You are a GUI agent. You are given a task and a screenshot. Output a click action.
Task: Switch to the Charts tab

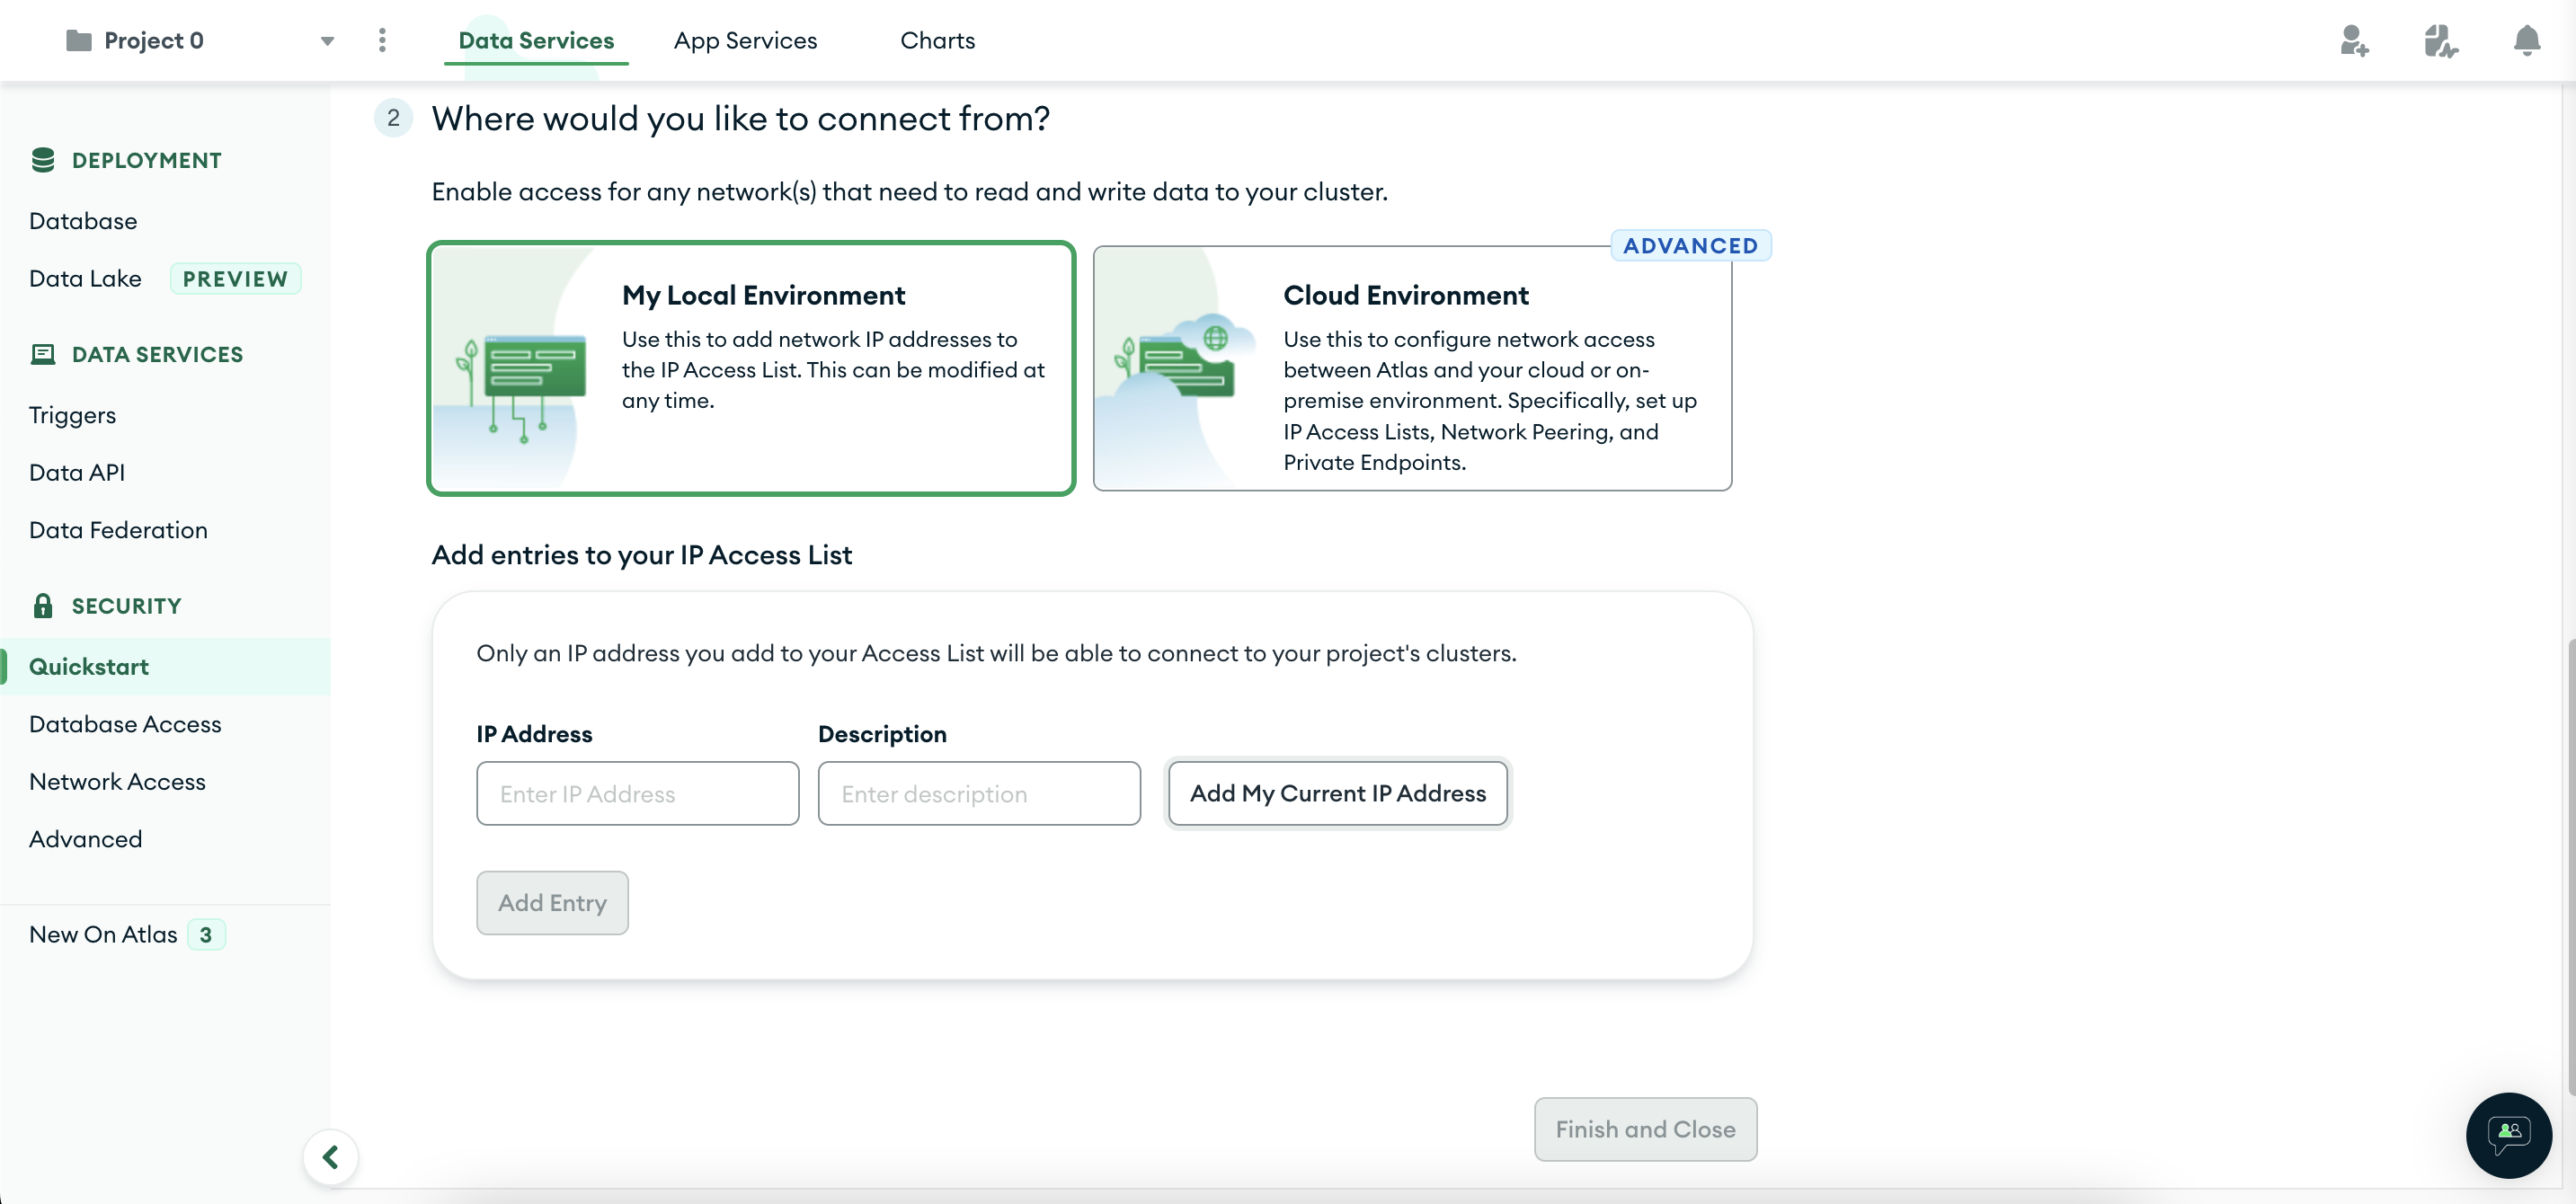(937, 40)
